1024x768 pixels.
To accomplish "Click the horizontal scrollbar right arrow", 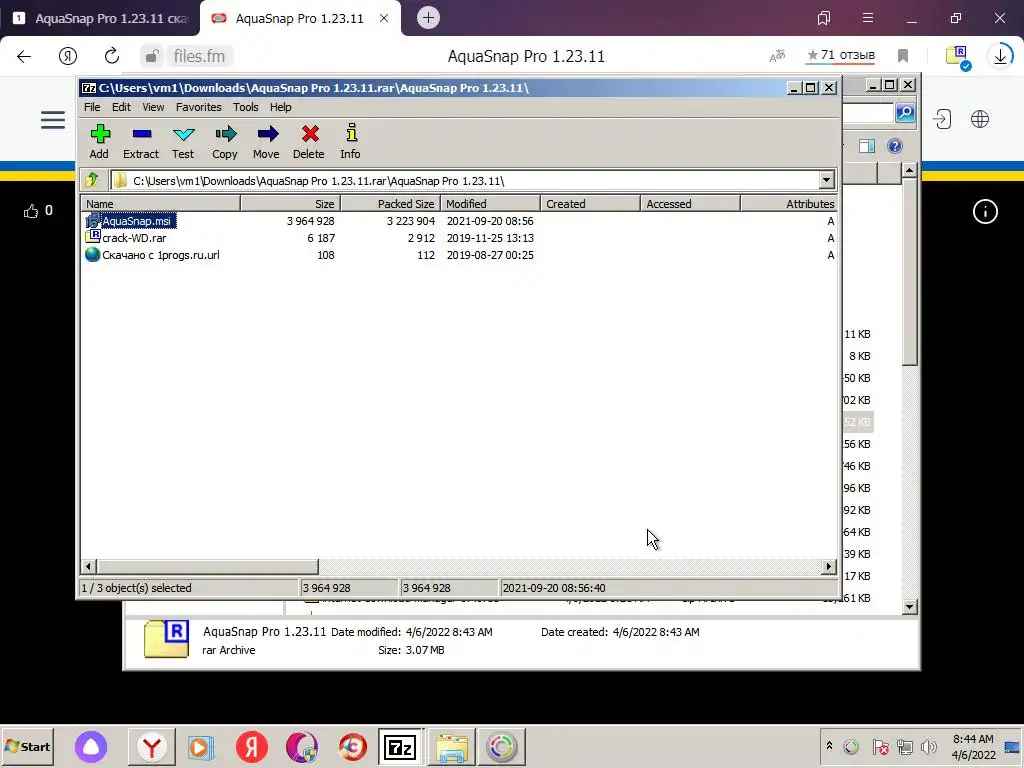I will coord(829,567).
